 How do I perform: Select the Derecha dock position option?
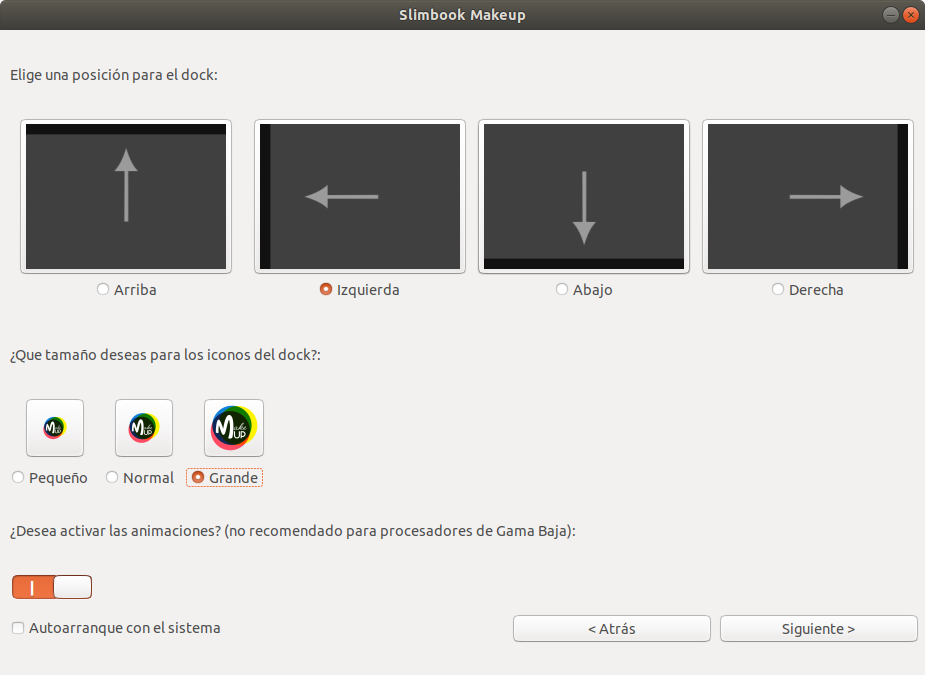pyautogui.click(x=778, y=290)
